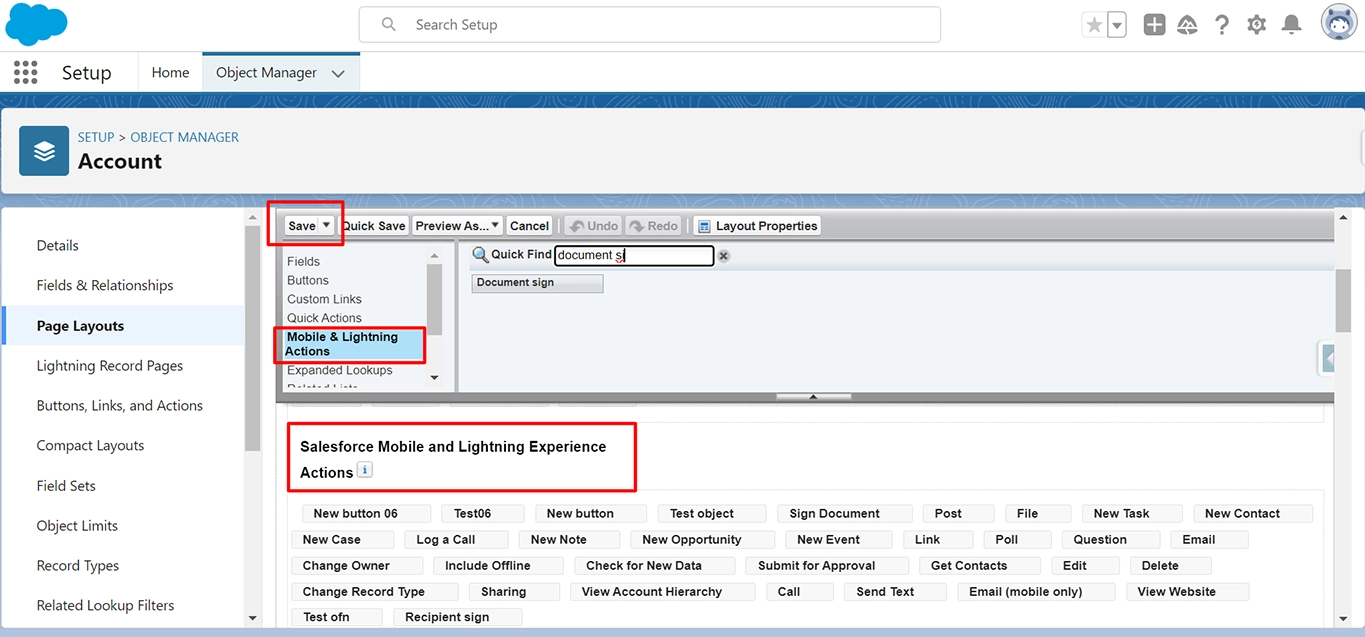
Task: Follow the OBJECT MANAGER breadcrumb link
Action: pos(185,137)
